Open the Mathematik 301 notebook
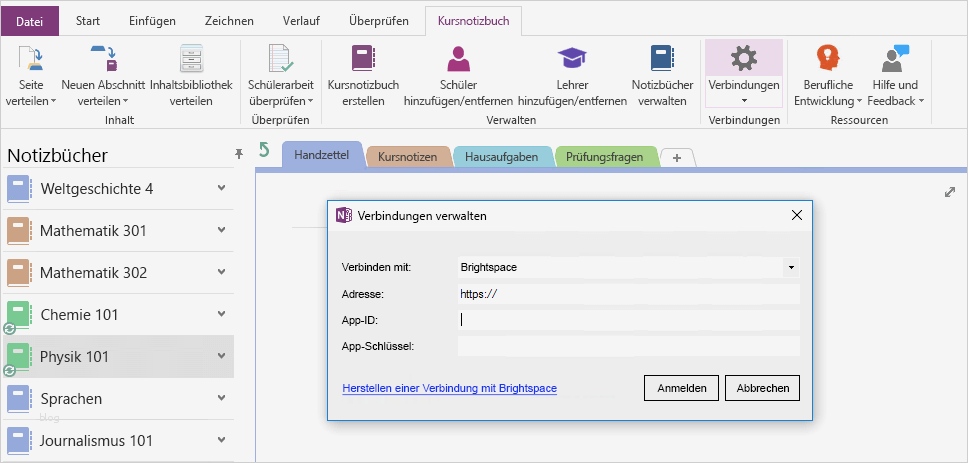Screen dimensions: 968x463 (117, 231)
